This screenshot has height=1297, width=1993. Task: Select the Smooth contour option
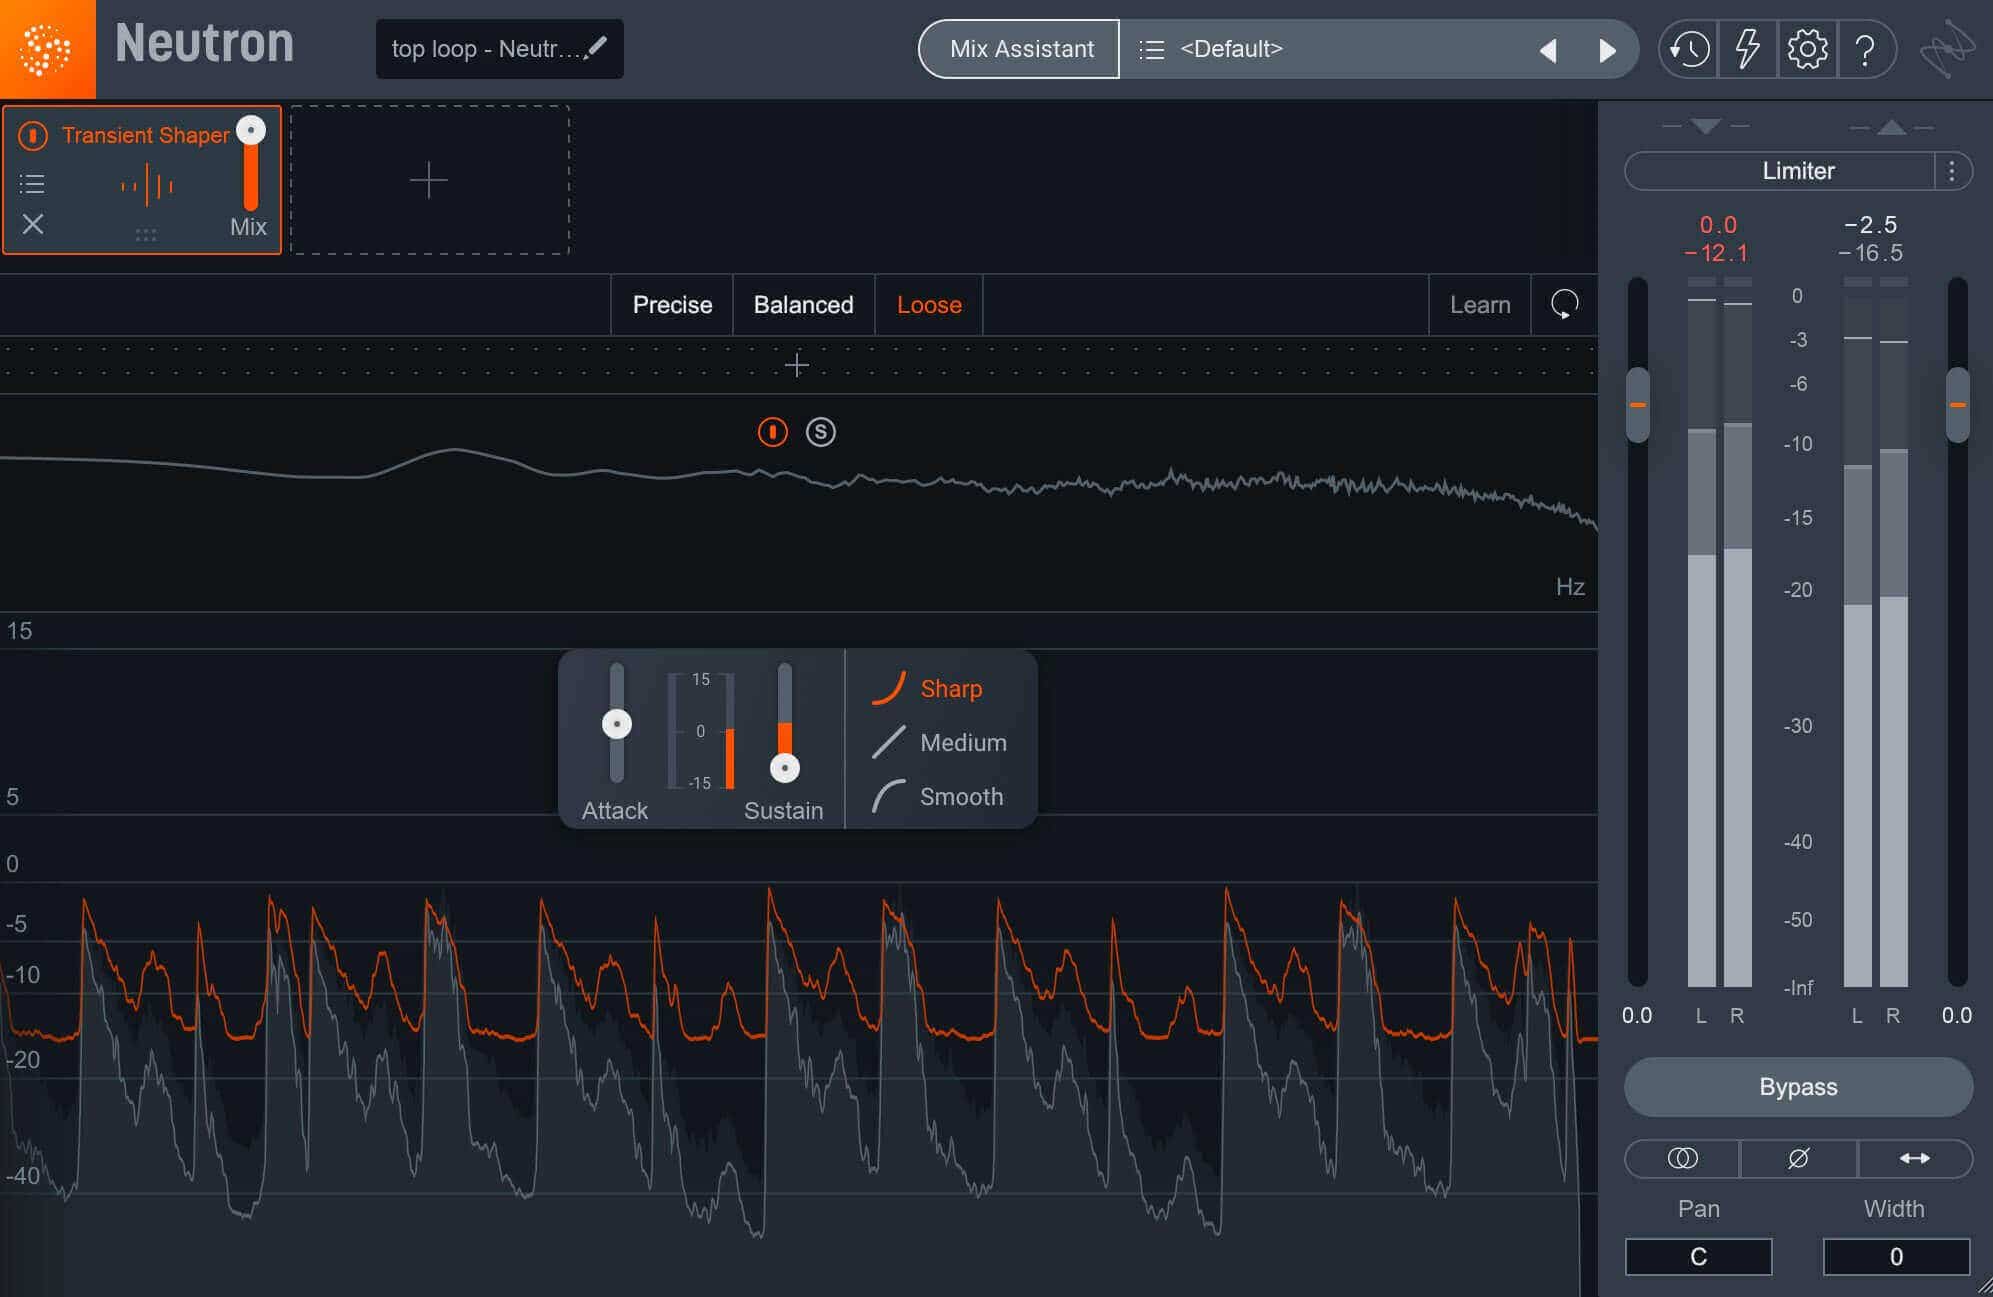(937, 796)
